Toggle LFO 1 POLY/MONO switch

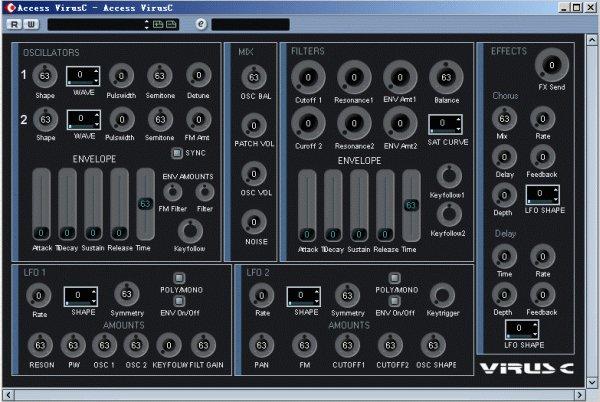click(179, 278)
